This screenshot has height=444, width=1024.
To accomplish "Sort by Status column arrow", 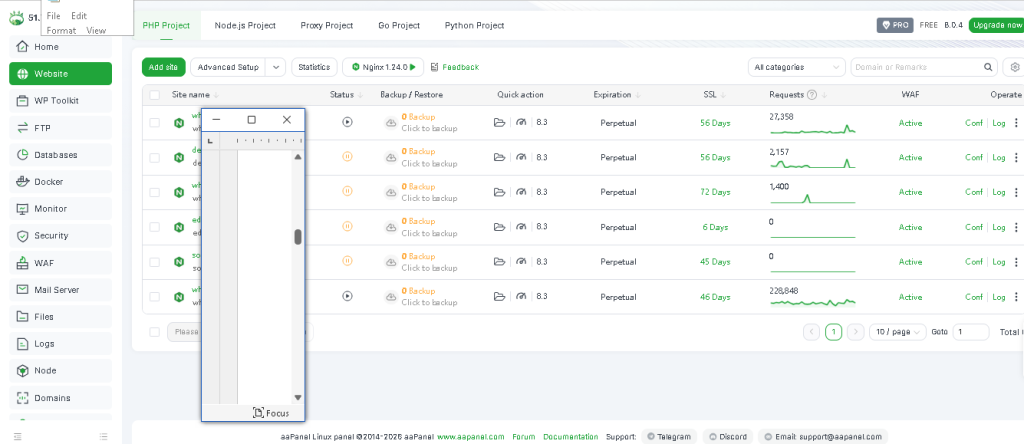I will pyautogui.click(x=360, y=95).
